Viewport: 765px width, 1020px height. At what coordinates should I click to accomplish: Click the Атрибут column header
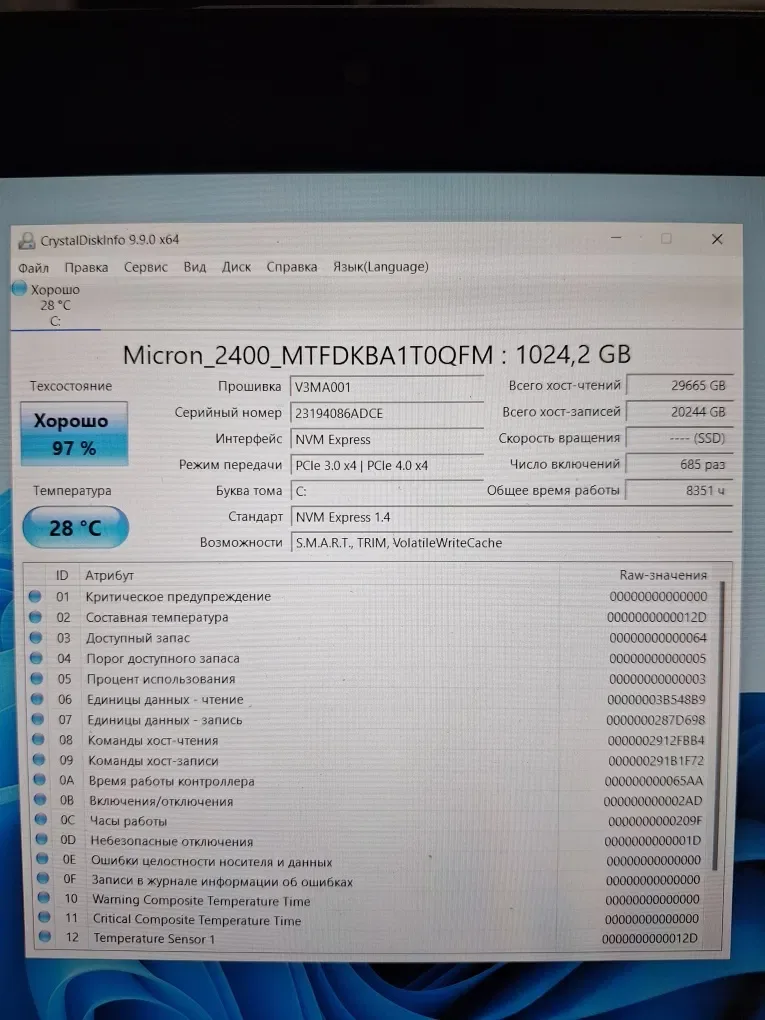click(109, 575)
